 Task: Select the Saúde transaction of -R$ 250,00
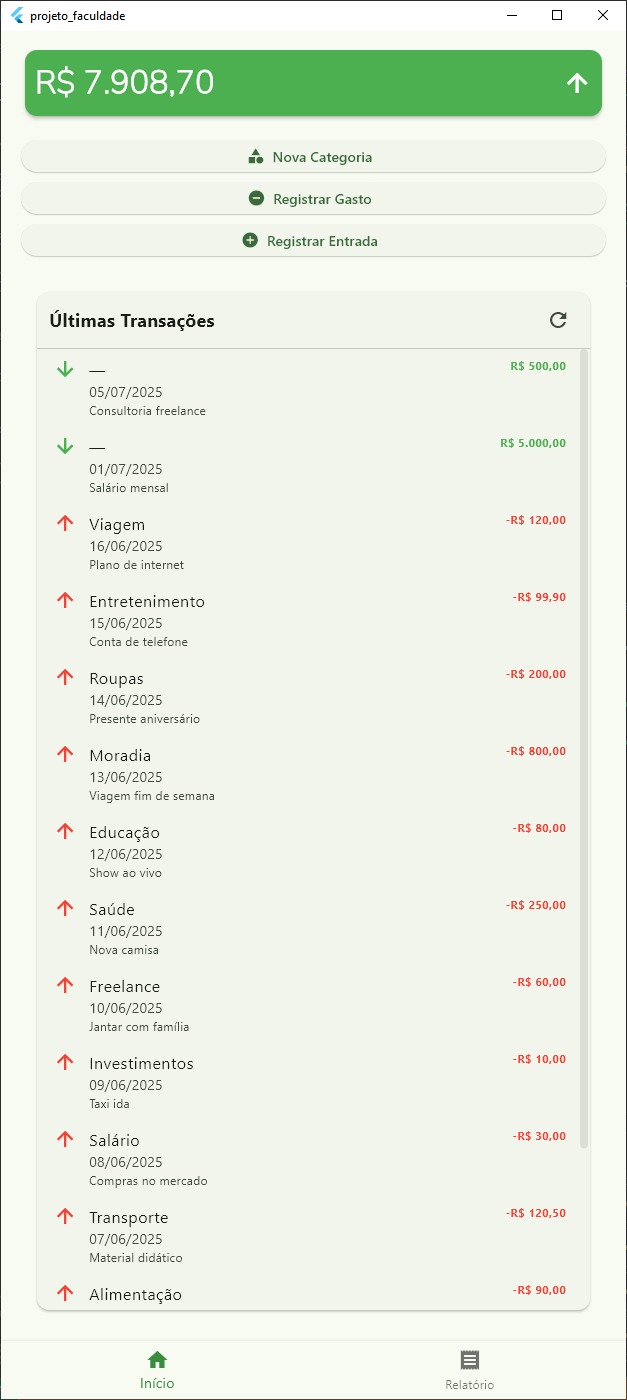pos(311,928)
